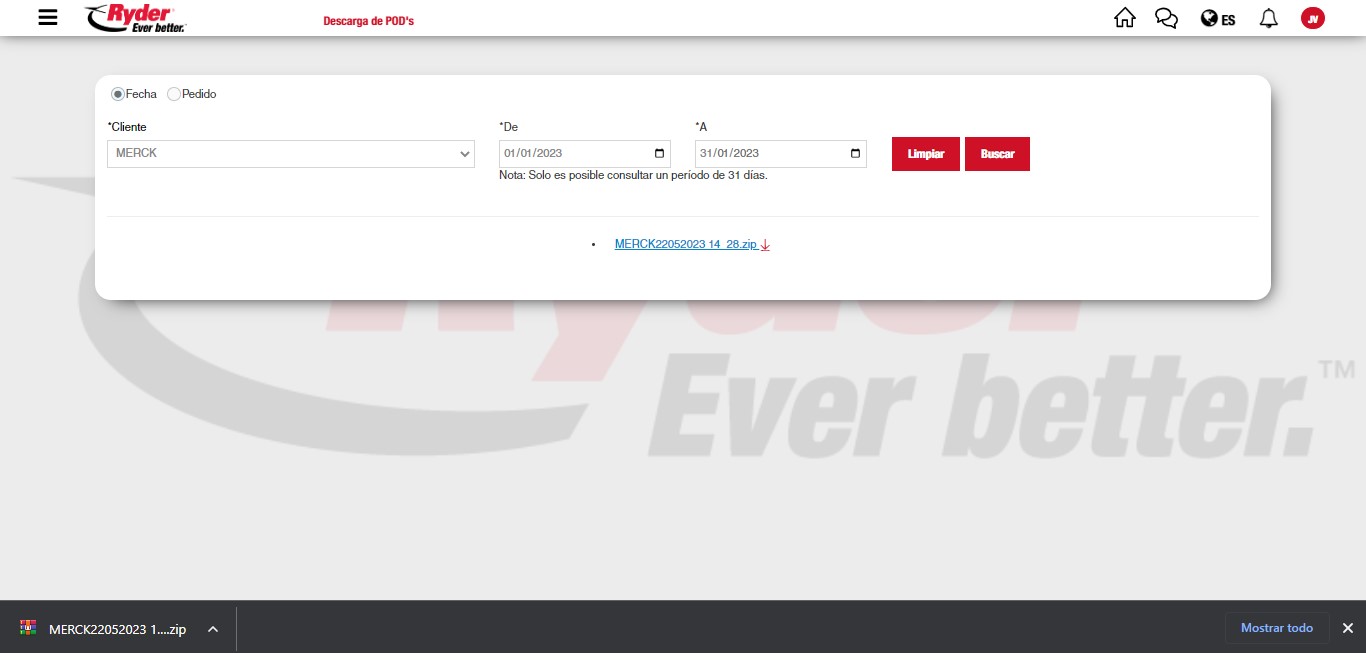Open the chat messages icon
The height and width of the screenshot is (653, 1366).
1166,18
